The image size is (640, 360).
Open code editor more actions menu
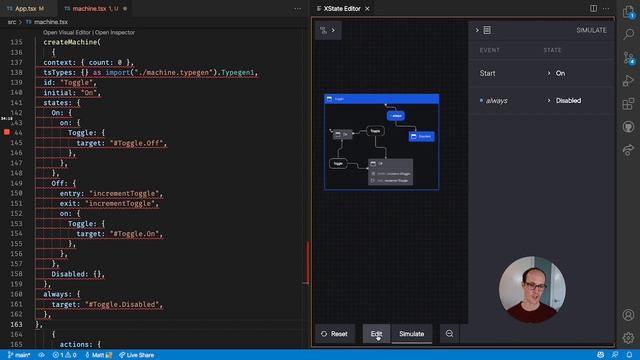pyautogui.click(x=298, y=9)
